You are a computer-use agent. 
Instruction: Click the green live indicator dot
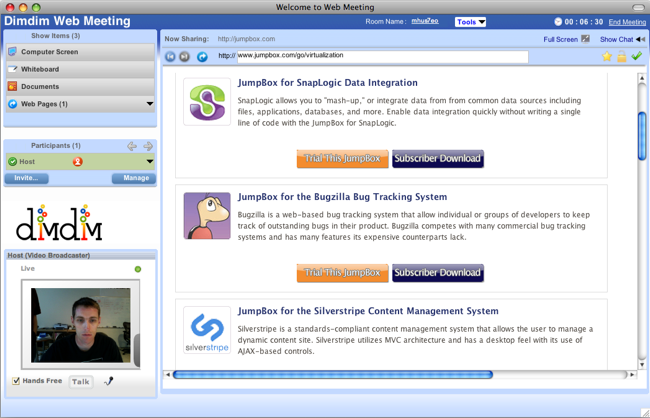[138, 269]
